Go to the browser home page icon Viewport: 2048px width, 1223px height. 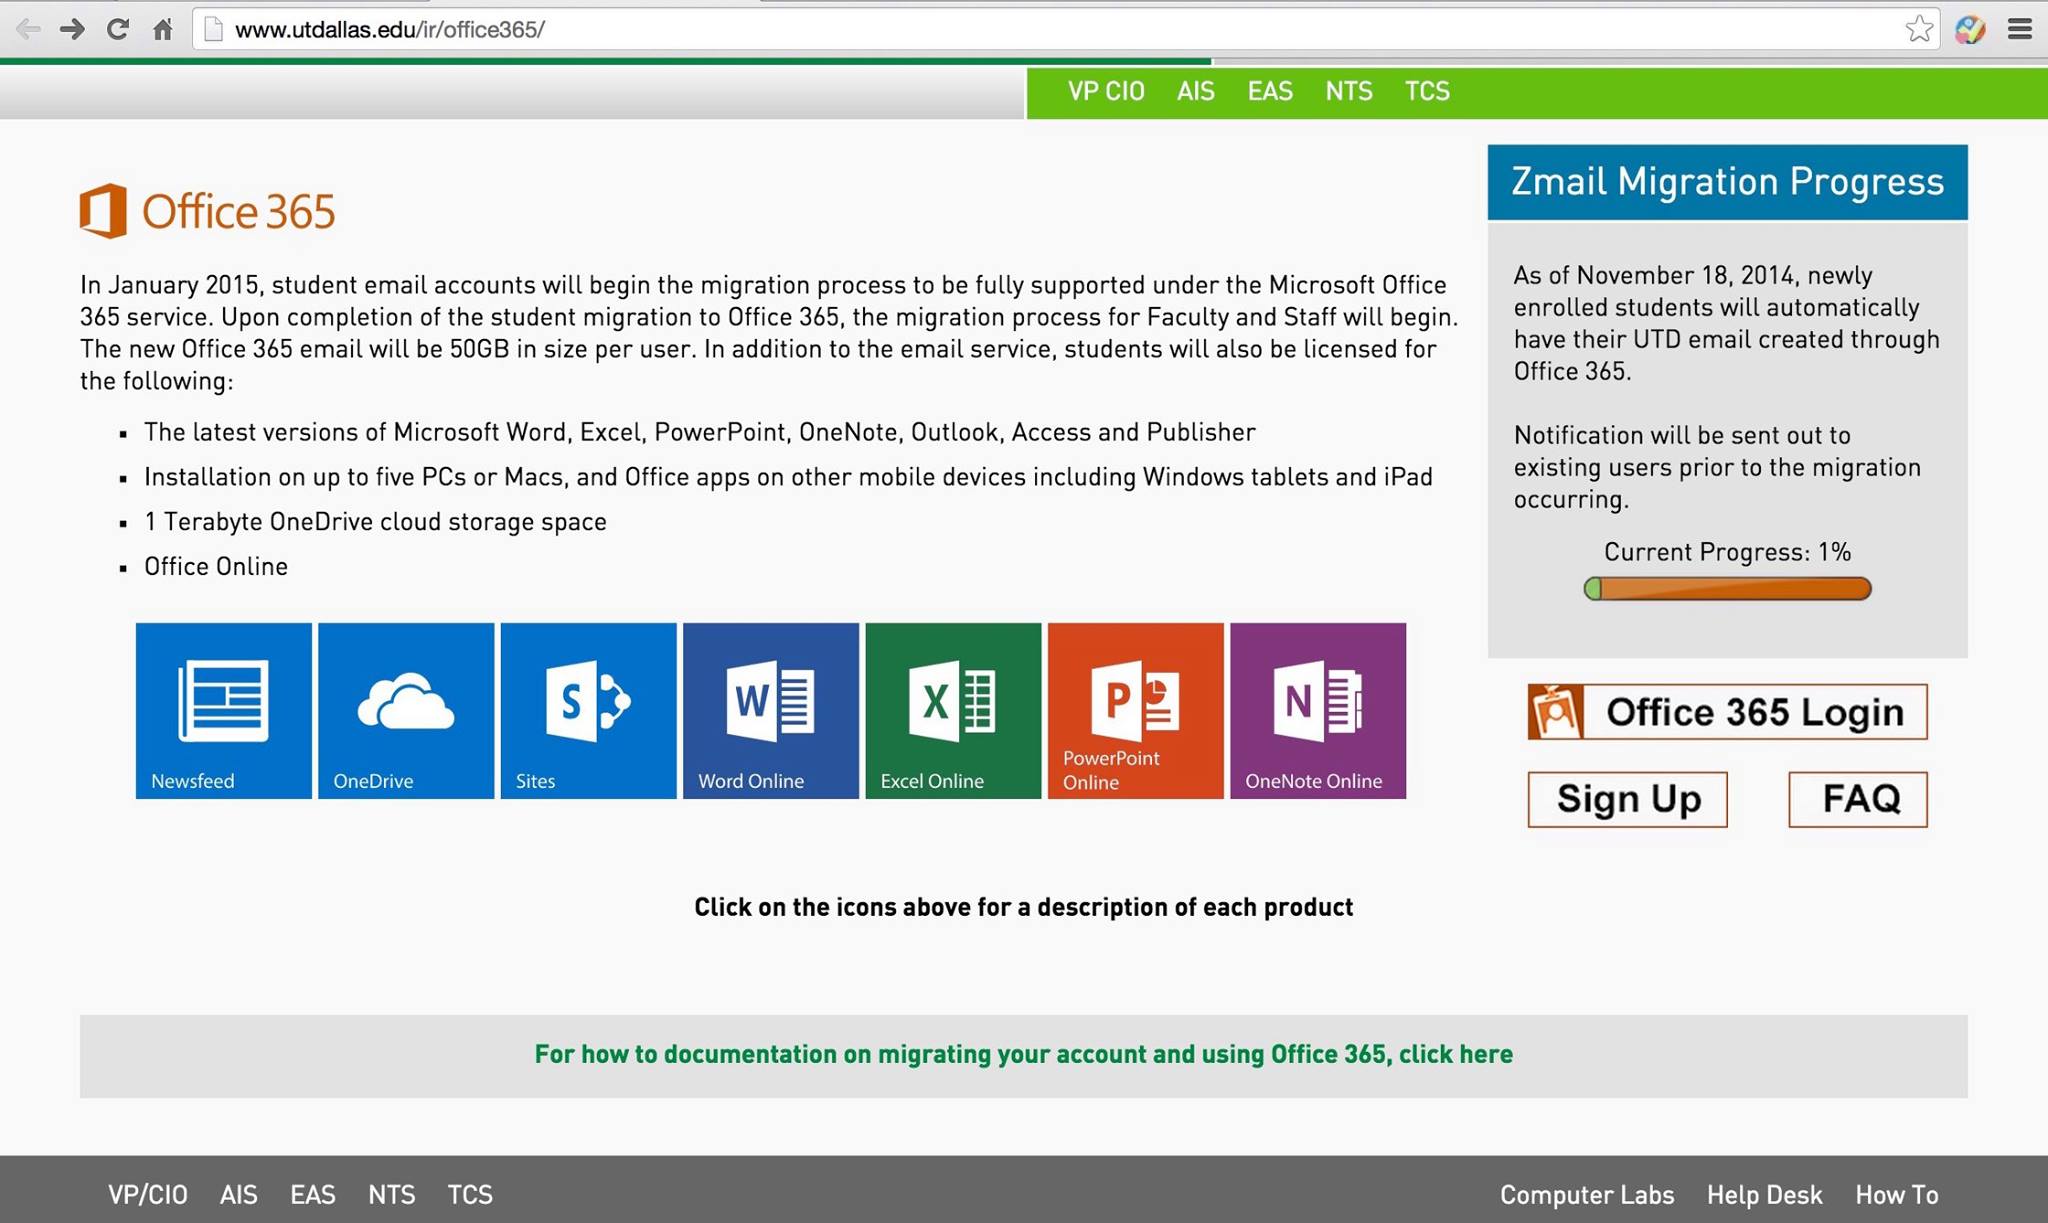click(163, 29)
